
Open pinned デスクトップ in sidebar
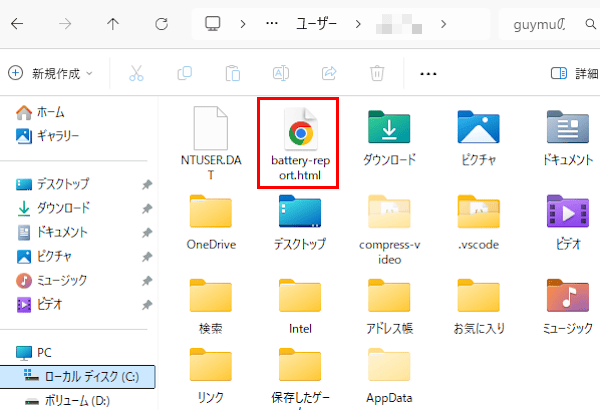coord(53,184)
